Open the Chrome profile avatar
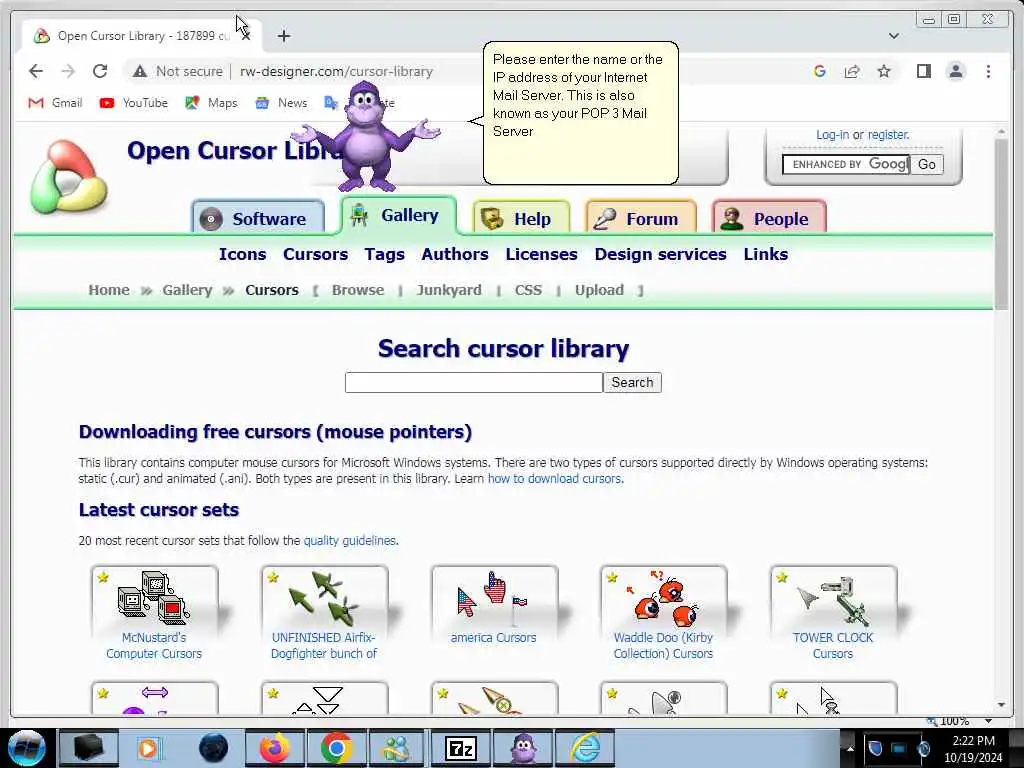 (x=955, y=71)
